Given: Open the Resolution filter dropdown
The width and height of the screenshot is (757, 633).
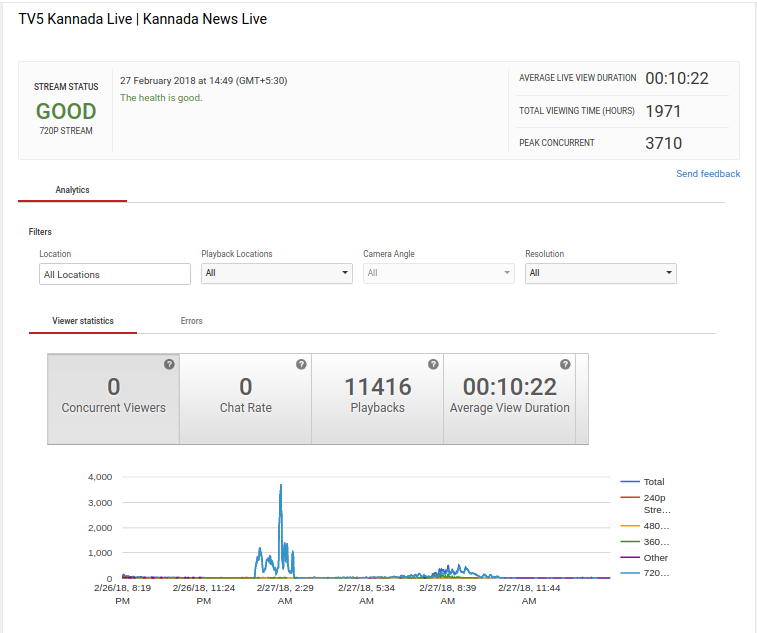Looking at the screenshot, I should pyautogui.click(x=600, y=273).
